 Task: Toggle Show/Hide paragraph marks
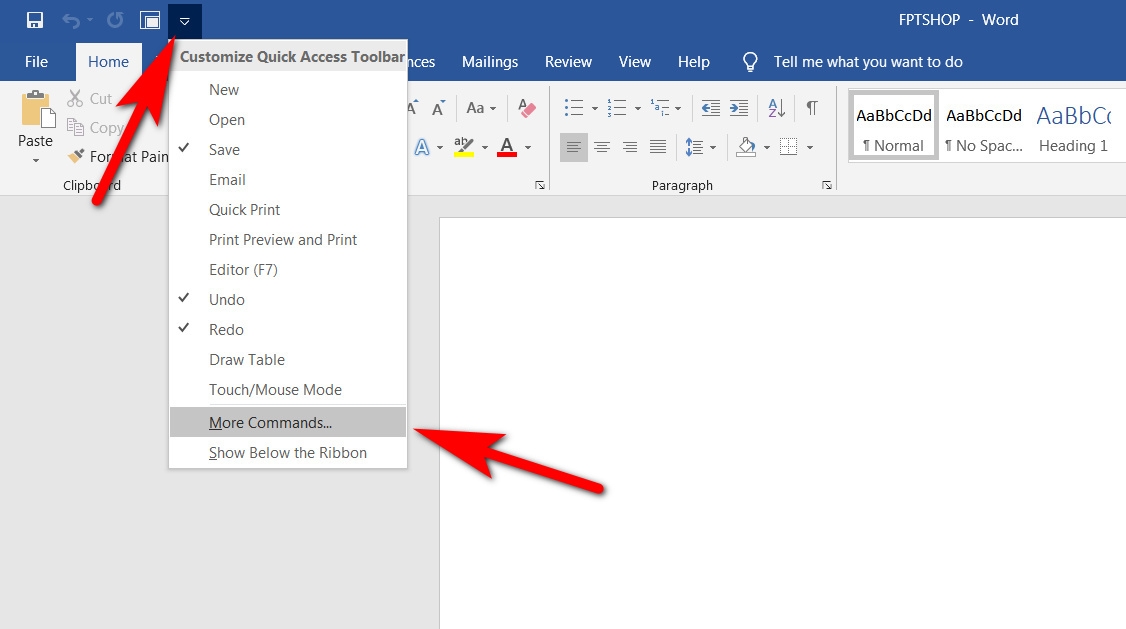click(x=811, y=107)
